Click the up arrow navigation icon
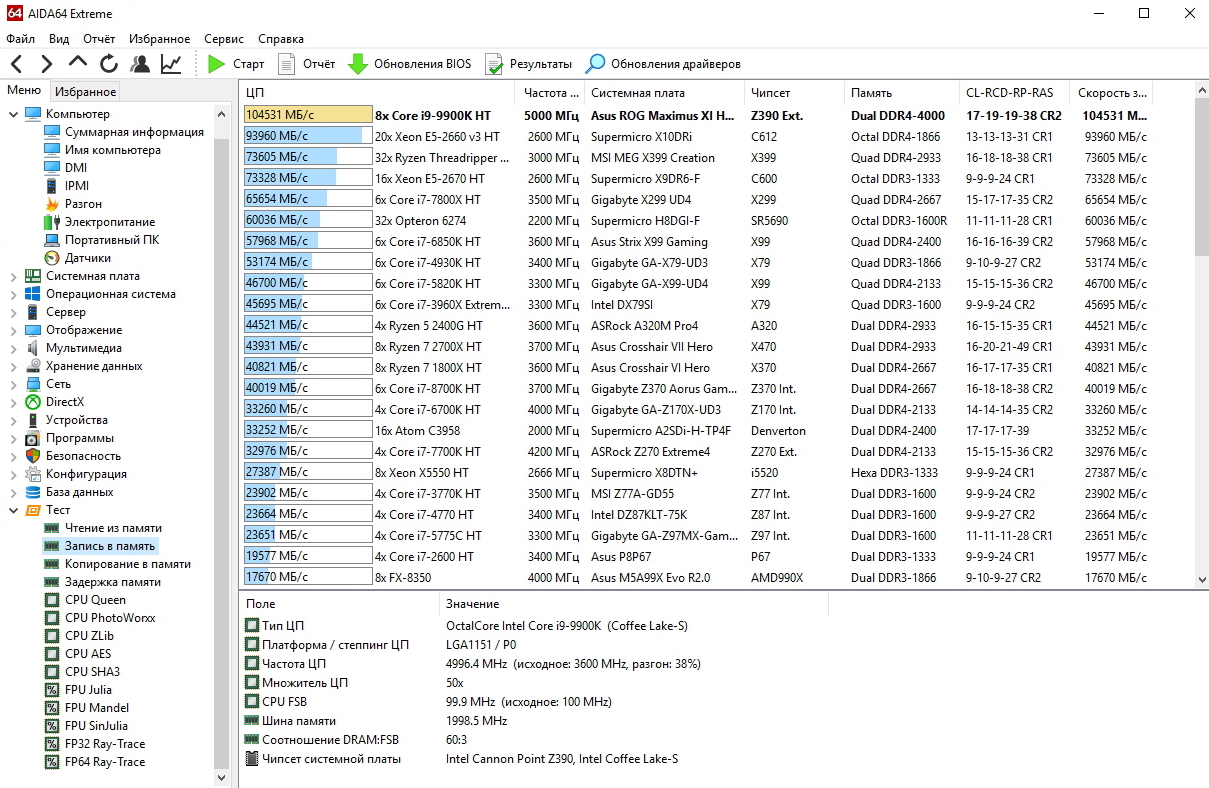The image size is (1209, 788). coord(77,63)
